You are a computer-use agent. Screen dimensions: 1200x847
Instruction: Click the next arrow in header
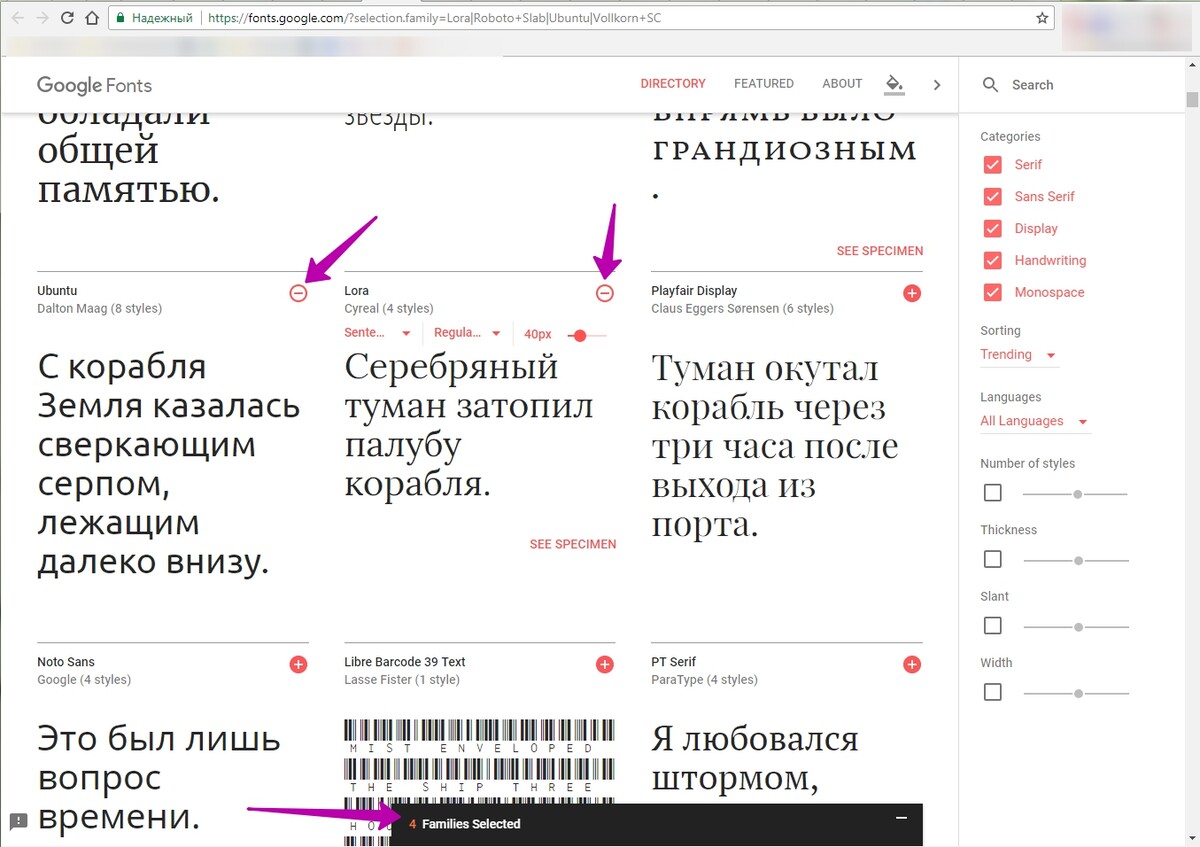937,85
